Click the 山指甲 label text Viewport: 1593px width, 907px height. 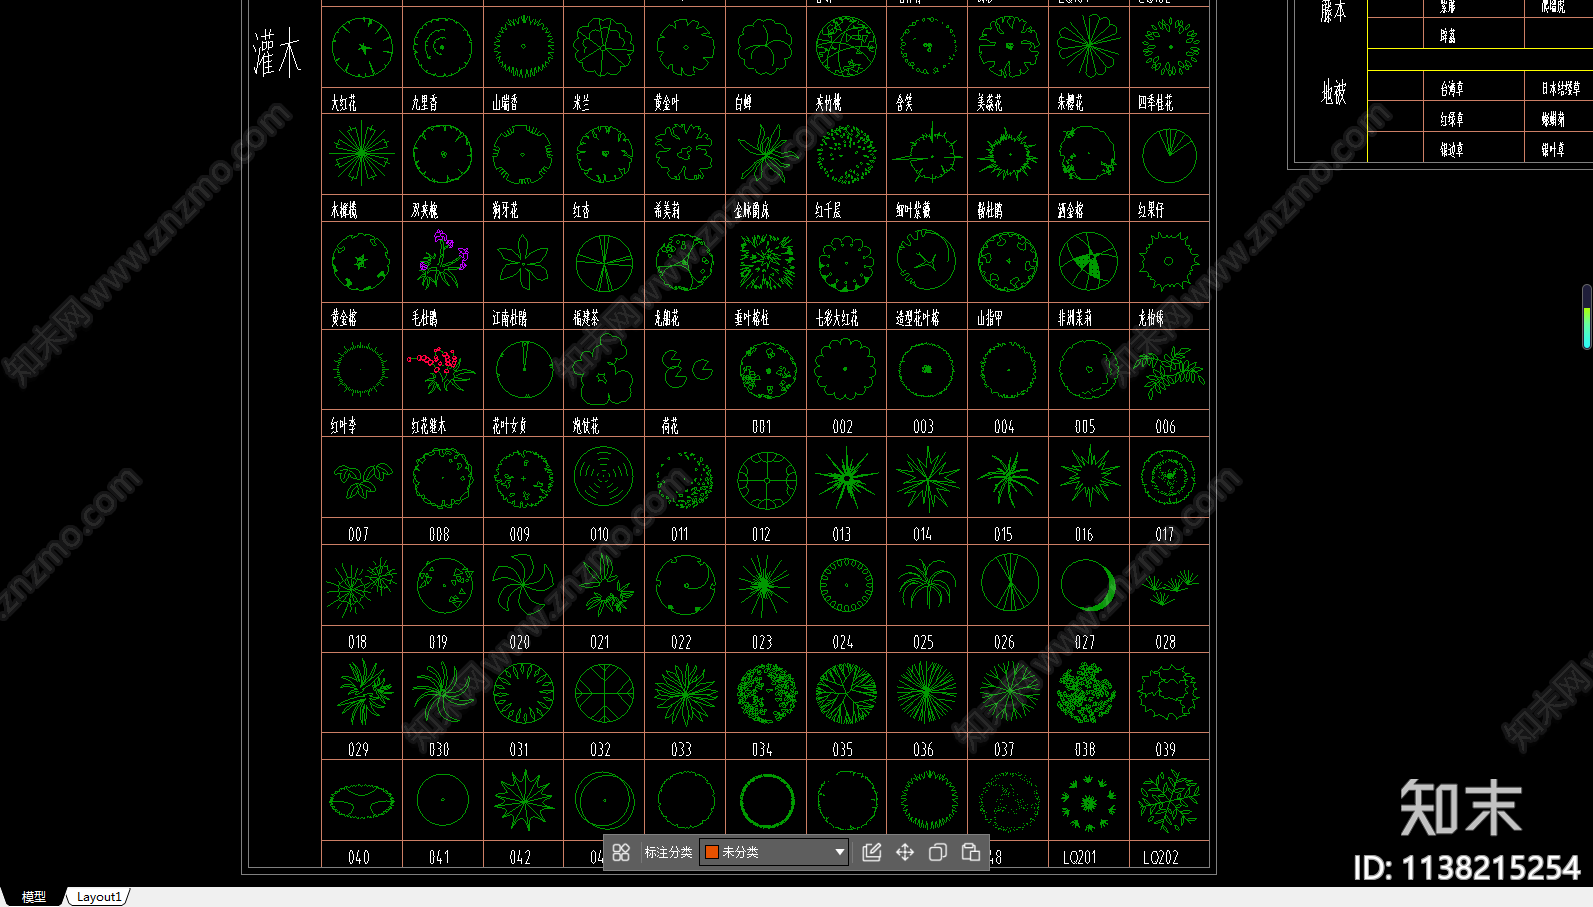(990, 318)
